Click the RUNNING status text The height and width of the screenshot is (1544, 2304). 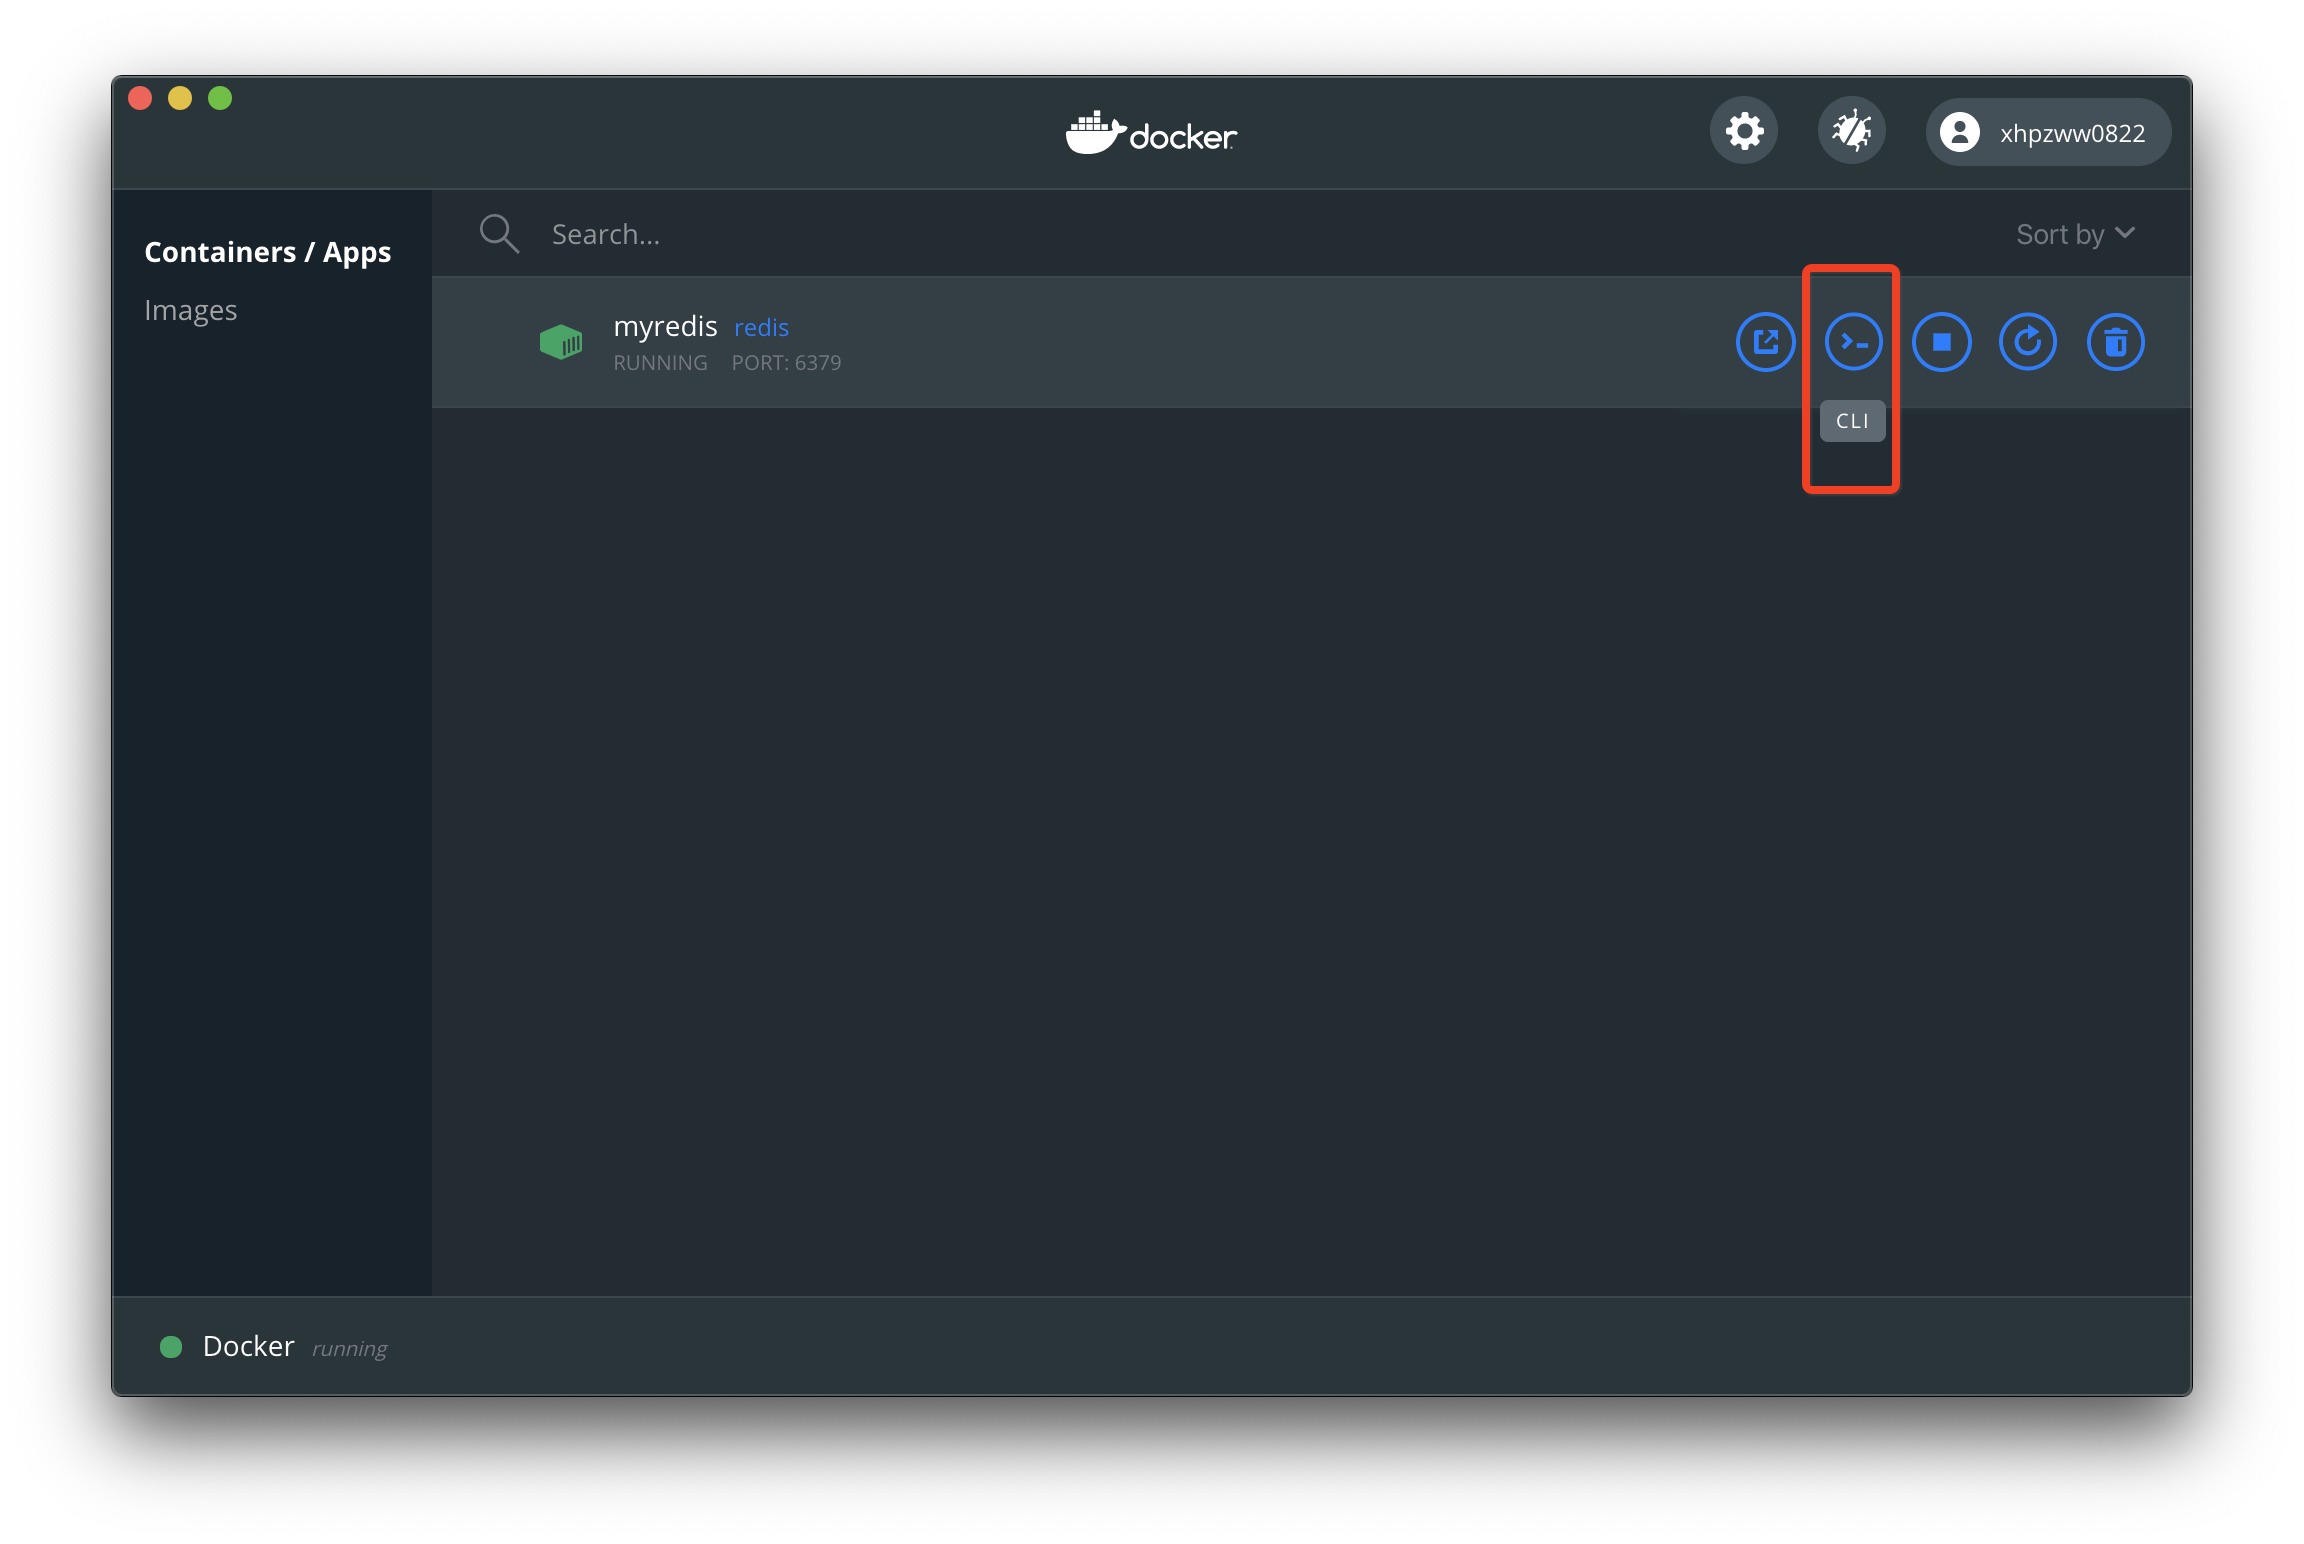coord(660,363)
